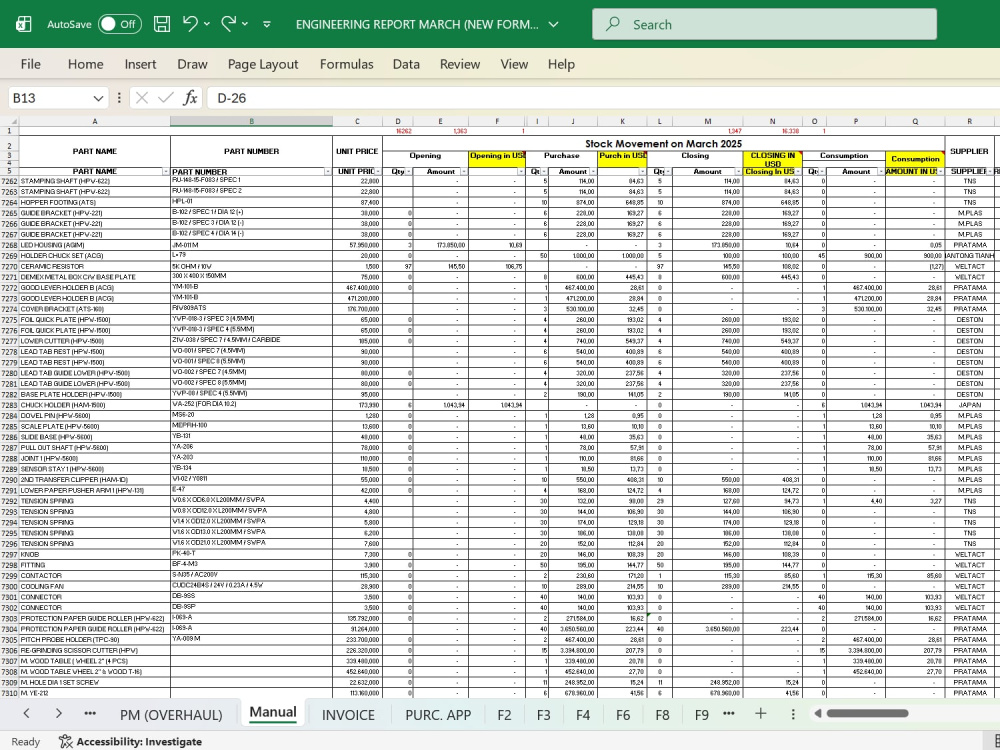1000x750 pixels.
Task: Open PART NAME column filter dropdown
Action: click(x=166, y=172)
